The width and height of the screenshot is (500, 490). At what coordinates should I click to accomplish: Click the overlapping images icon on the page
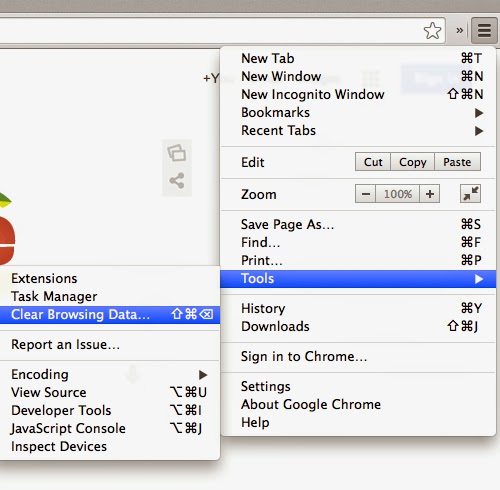(177, 153)
